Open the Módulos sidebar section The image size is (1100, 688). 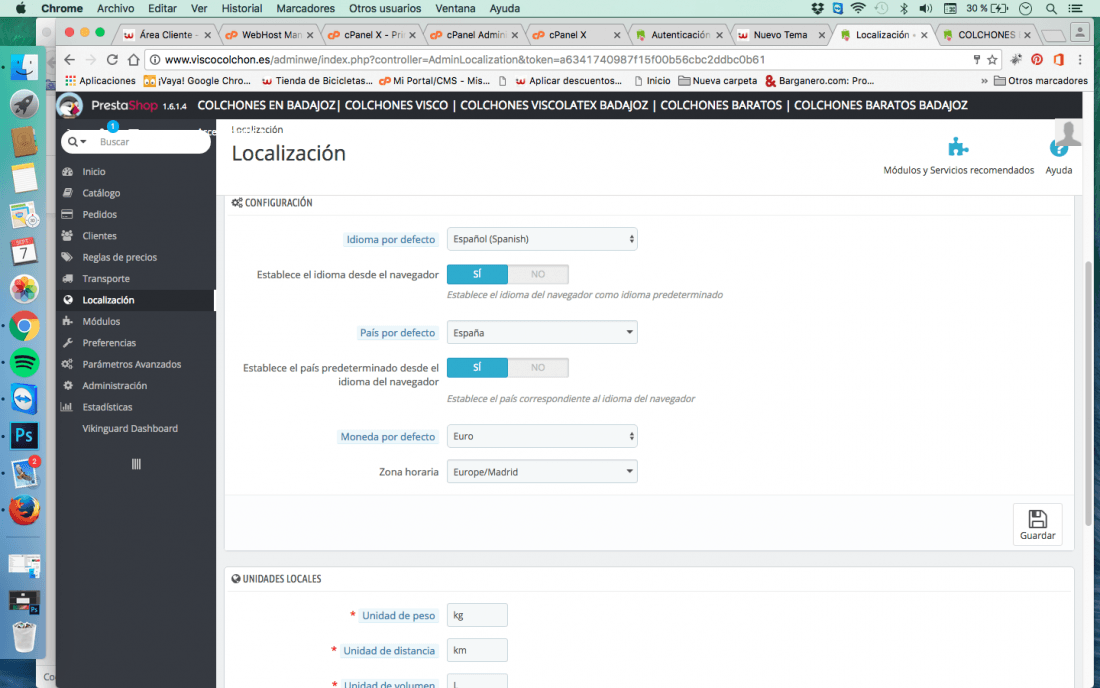(101, 321)
